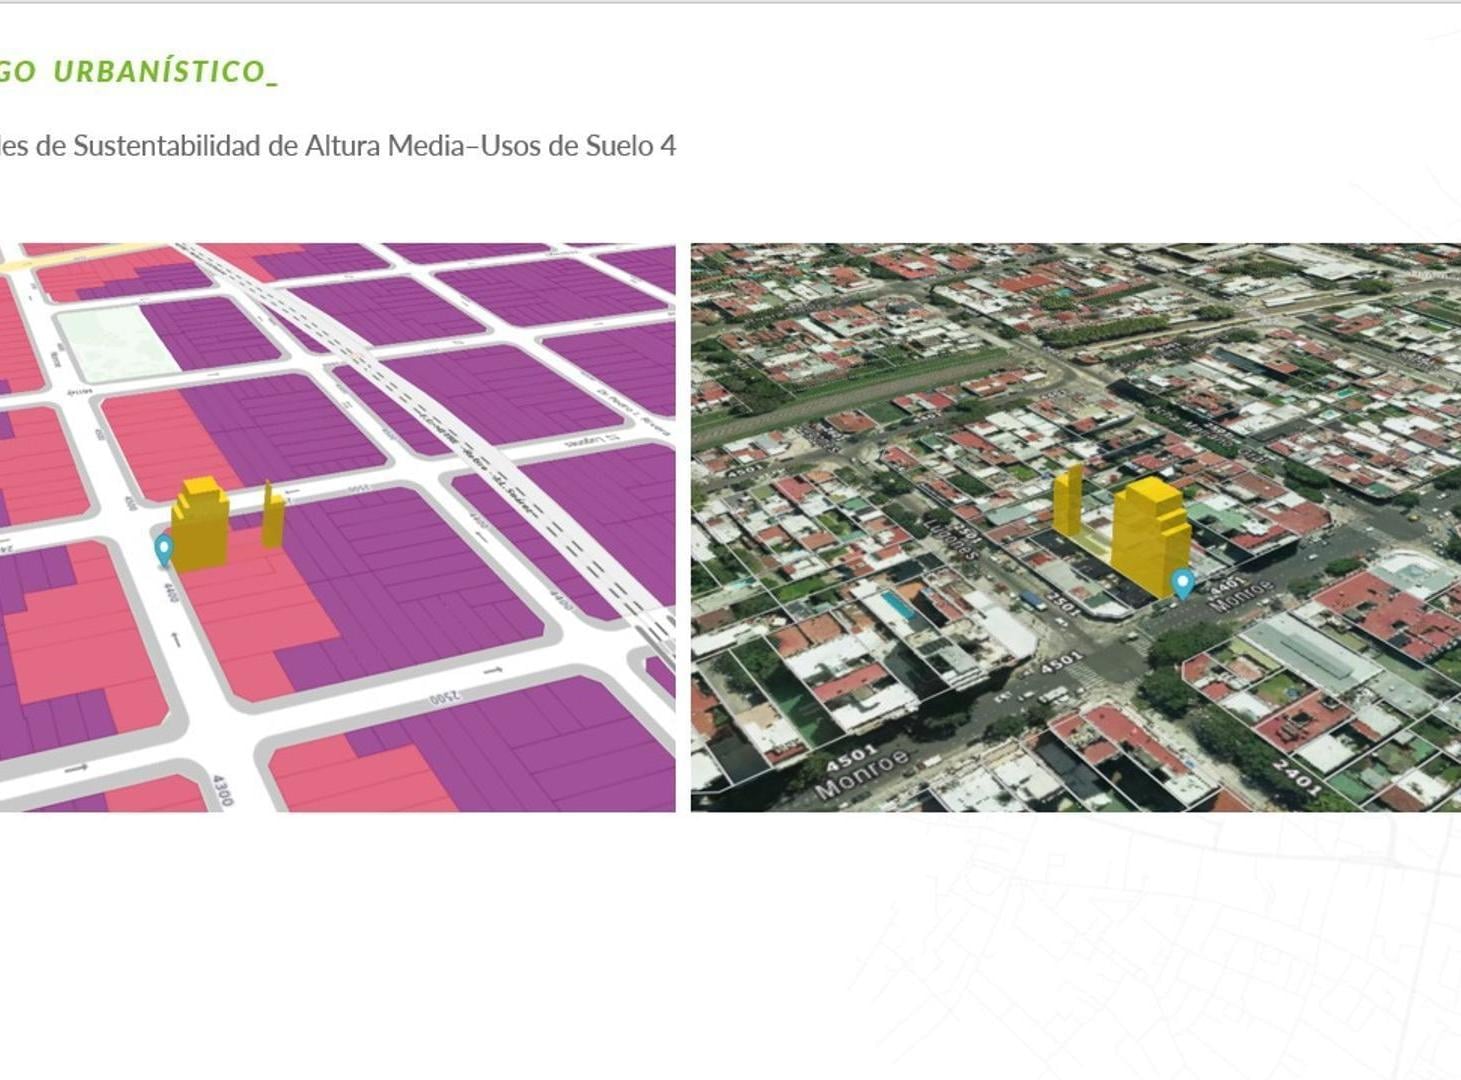Select the large yellow 3D building on the zoning map
1461x1080 pixels.
pos(200,524)
